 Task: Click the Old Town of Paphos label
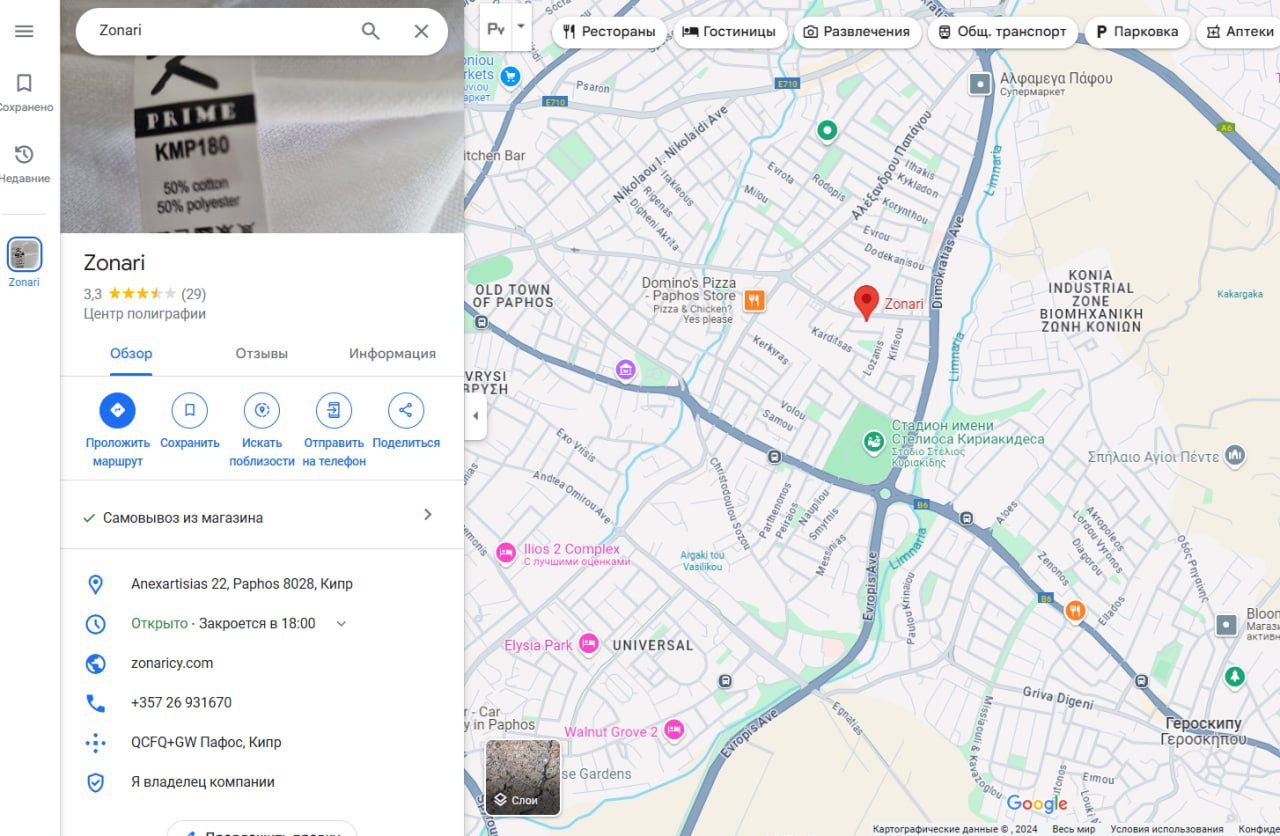point(512,295)
